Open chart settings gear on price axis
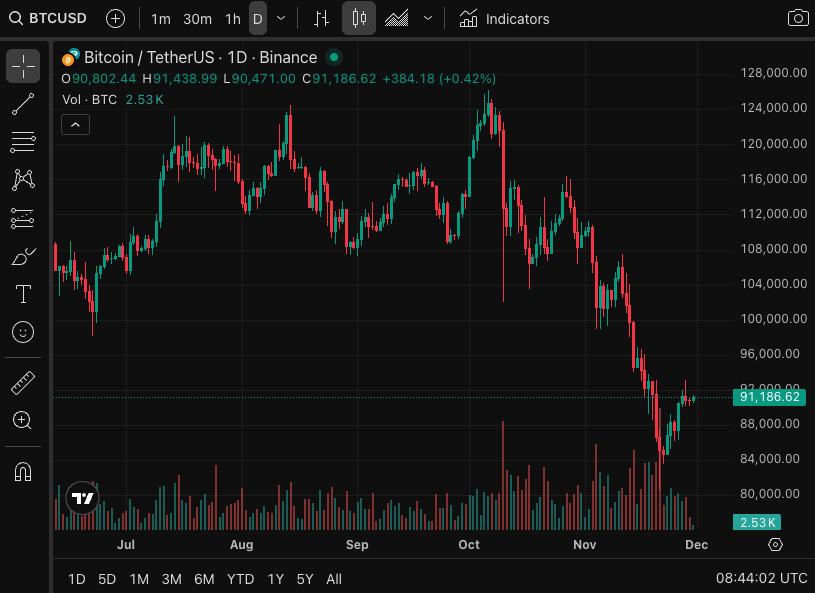This screenshot has width=815, height=593. [775, 545]
